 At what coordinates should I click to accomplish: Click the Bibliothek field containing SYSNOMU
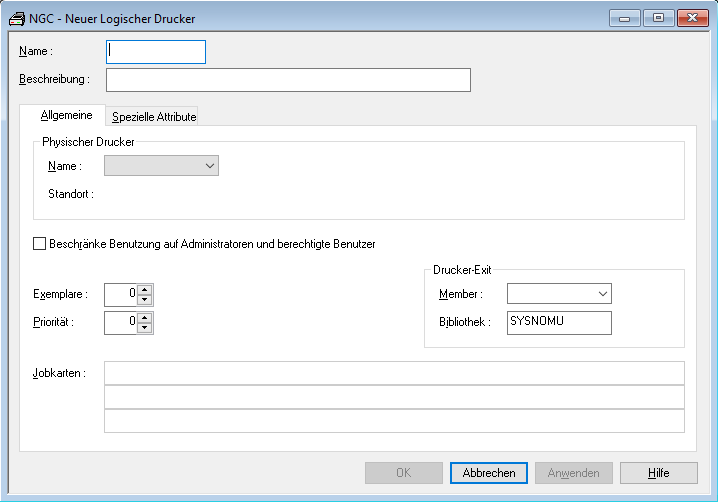point(559,322)
